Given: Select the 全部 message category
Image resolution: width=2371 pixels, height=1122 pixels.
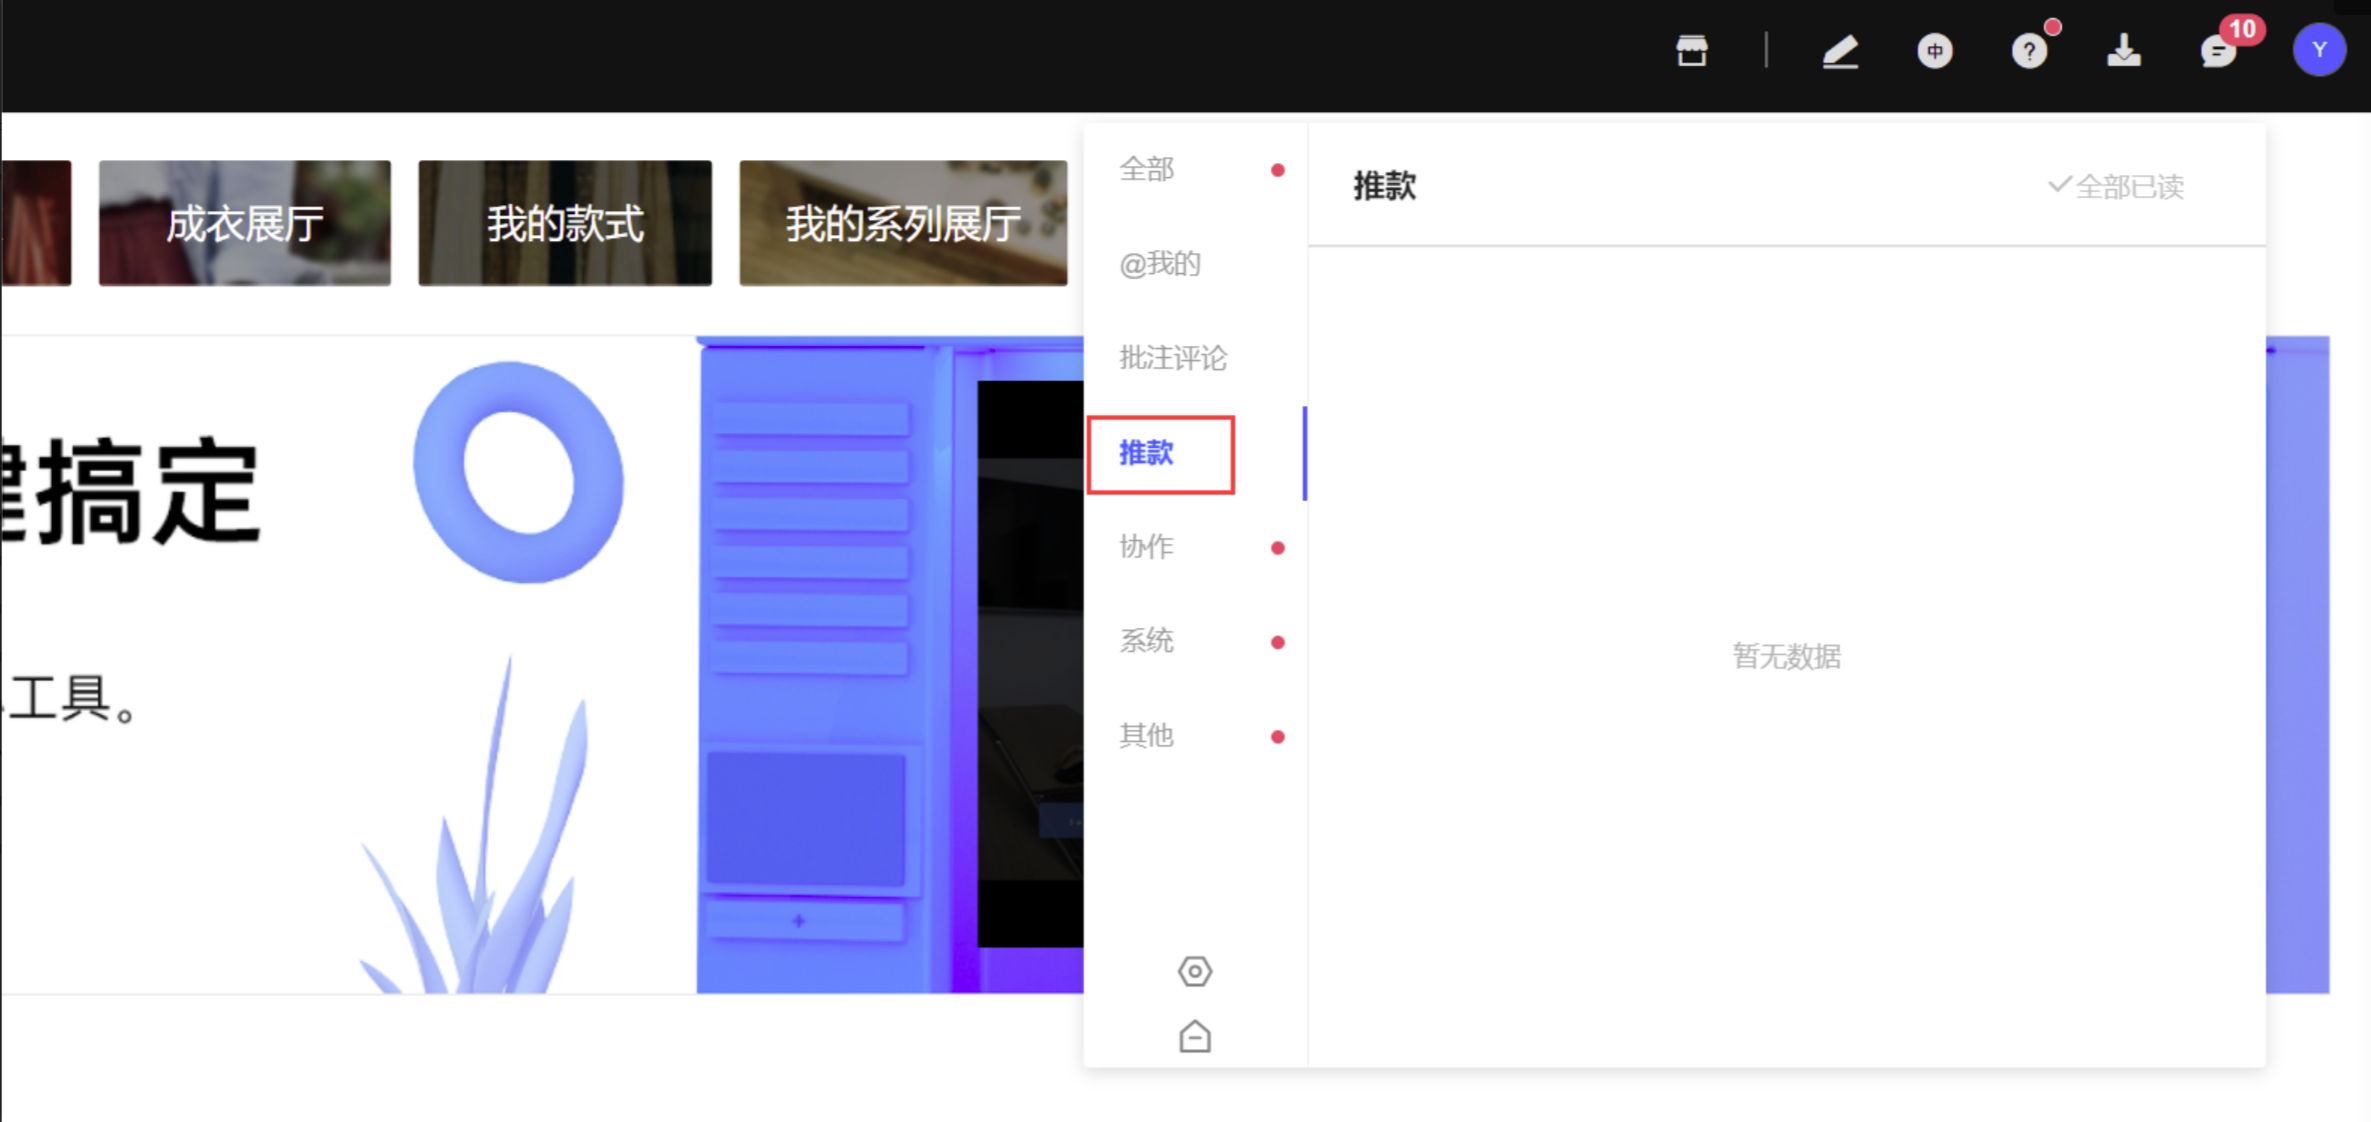Looking at the screenshot, I should point(1147,169).
